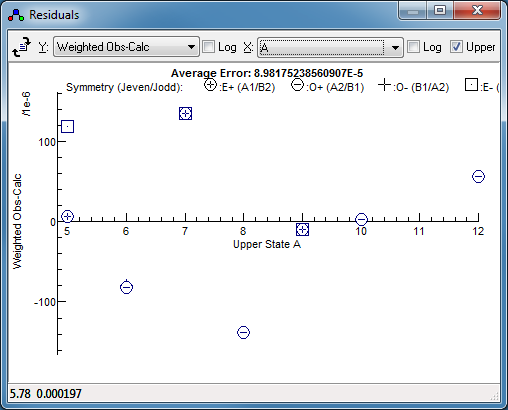Viewport: 508px width, 410px height.
Task: Click the X combo box input field
Action: pos(322,48)
